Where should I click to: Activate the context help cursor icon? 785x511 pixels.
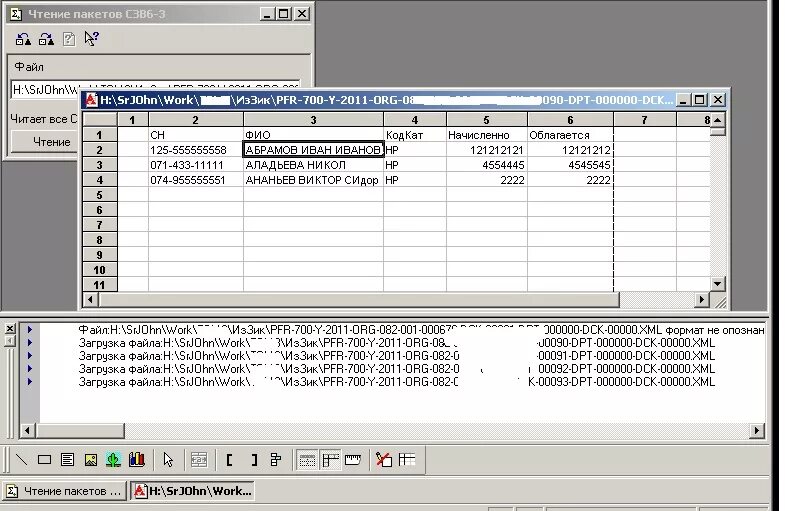point(91,39)
